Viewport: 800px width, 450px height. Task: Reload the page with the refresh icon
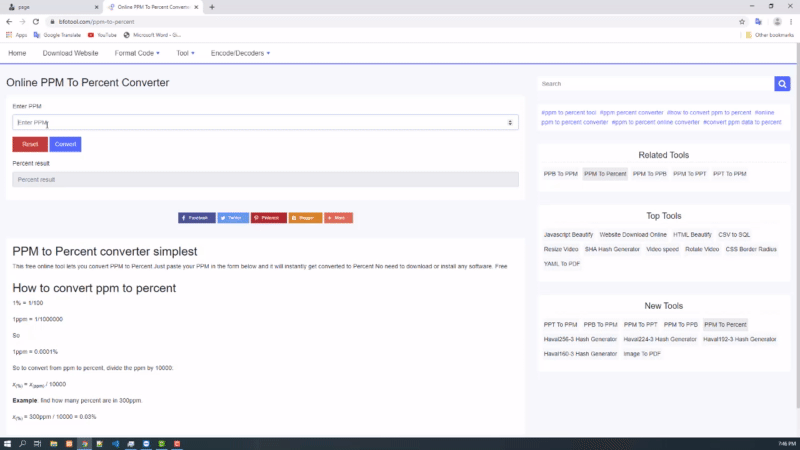36,21
